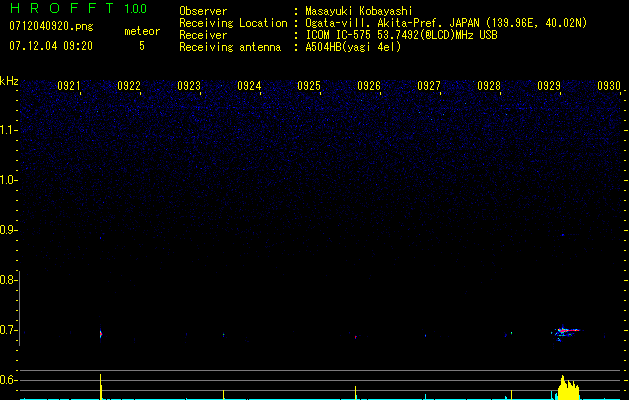Click the meteor echo spot after 0921
The width and height of the screenshot is (629, 400).
(101, 333)
